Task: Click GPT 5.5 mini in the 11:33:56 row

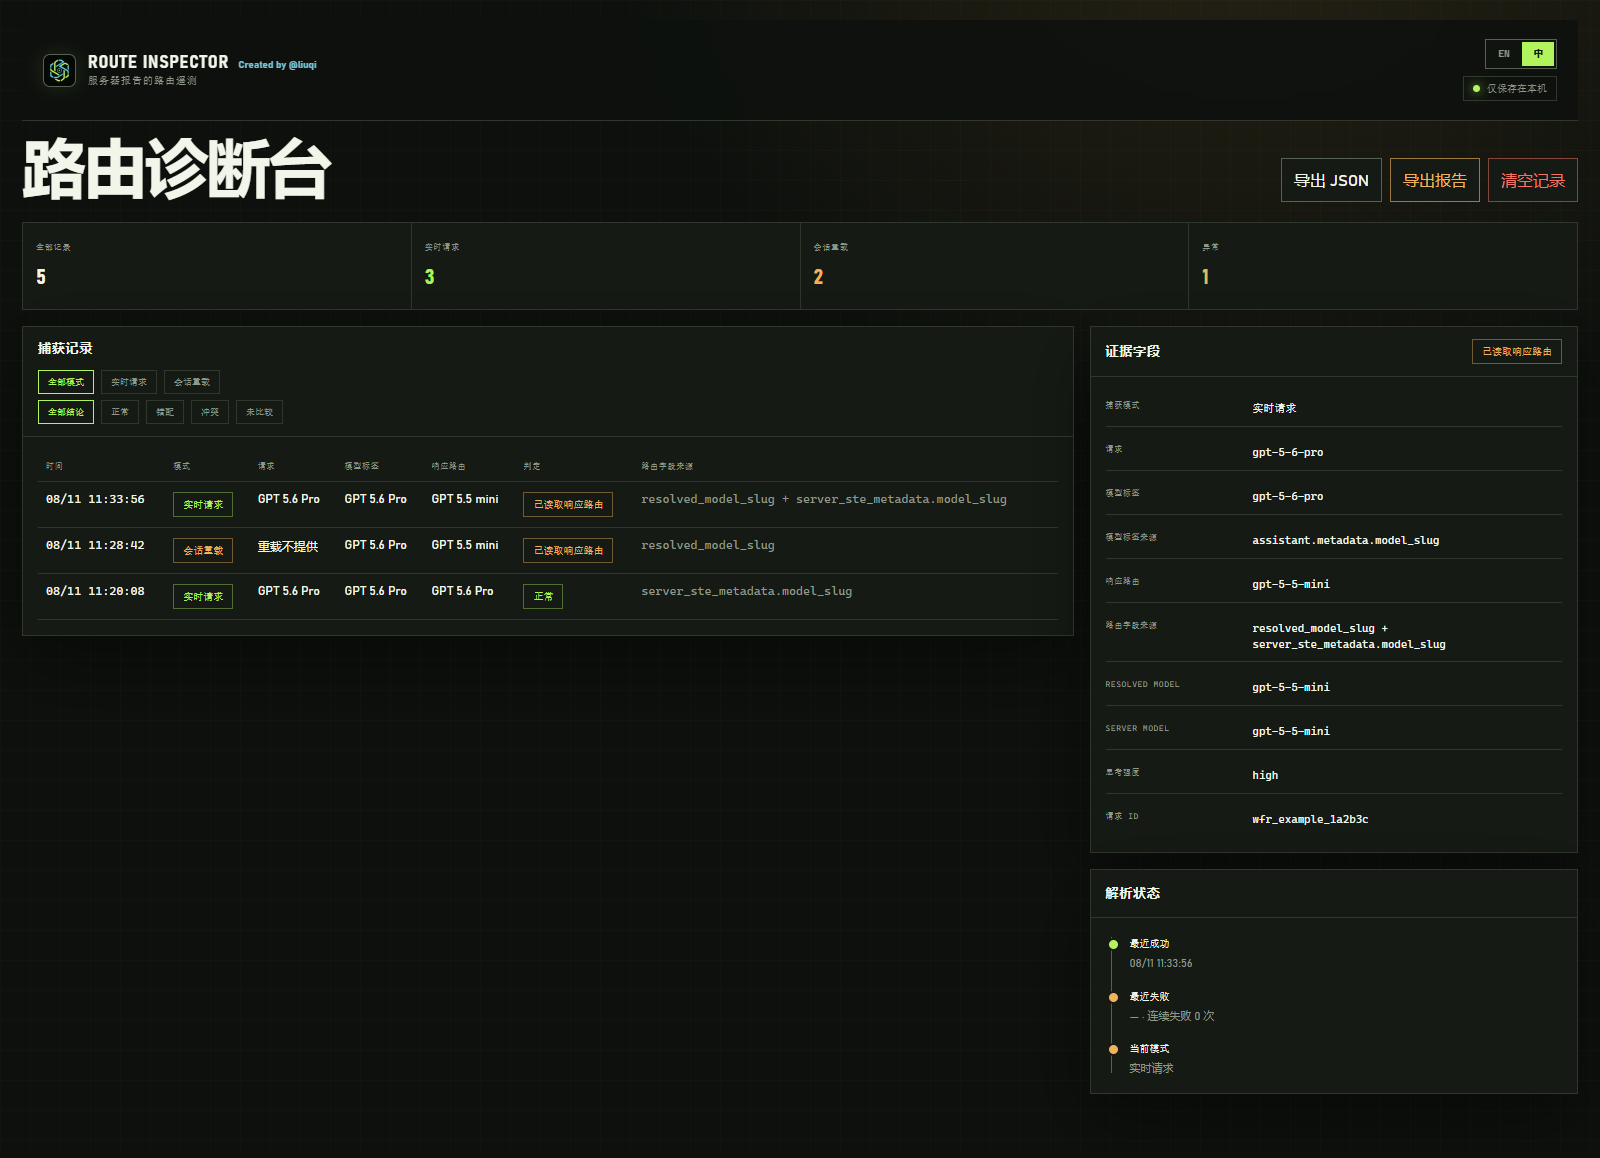Action: tap(465, 499)
